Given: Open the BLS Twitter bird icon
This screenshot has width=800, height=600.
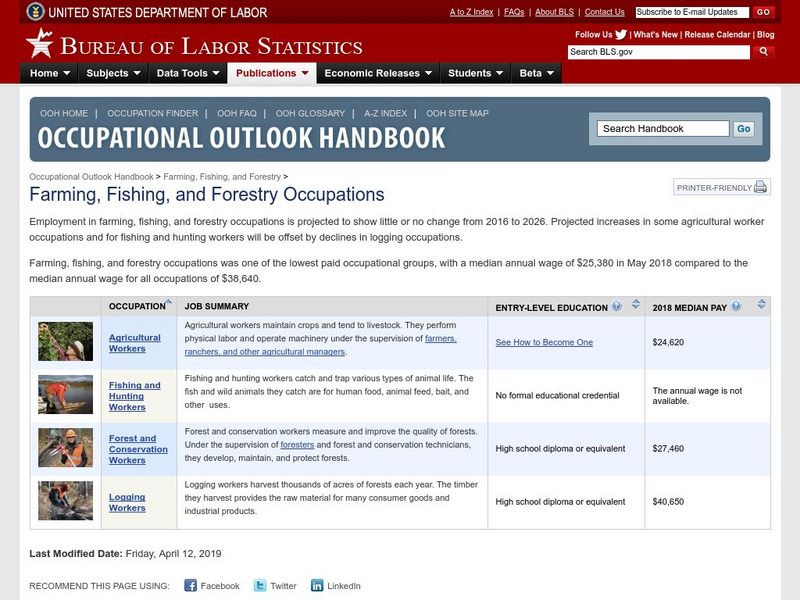Looking at the screenshot, I should tap(621, 35).
